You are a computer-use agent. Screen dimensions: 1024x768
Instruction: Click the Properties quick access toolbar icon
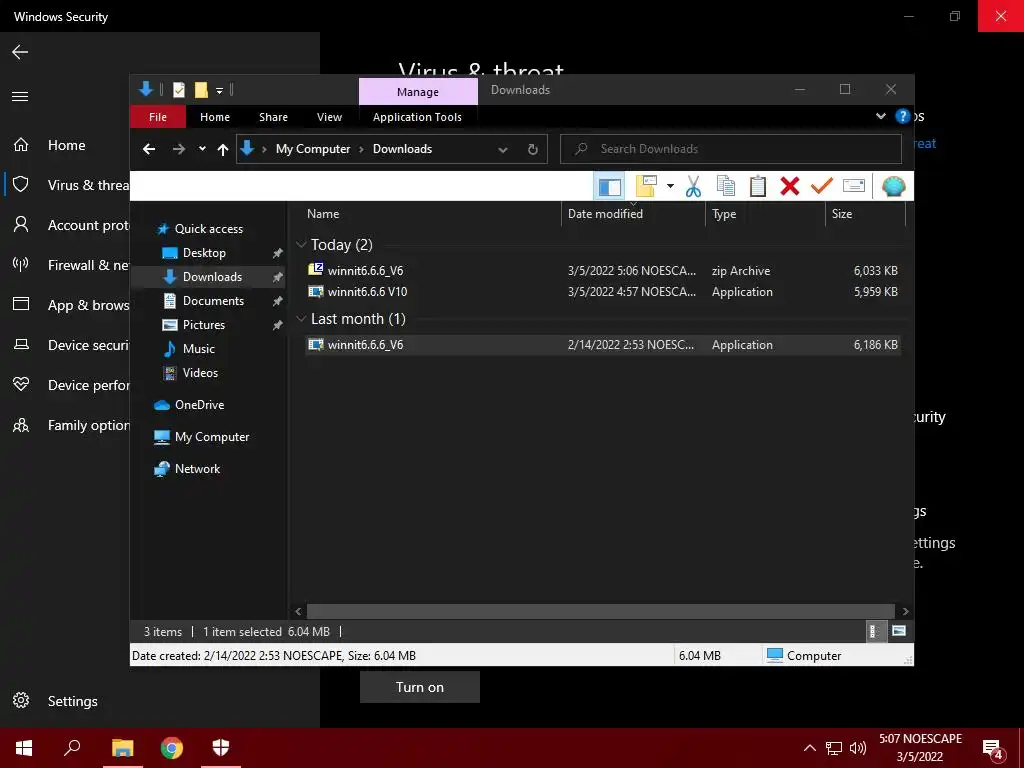[x=178, y=89]
